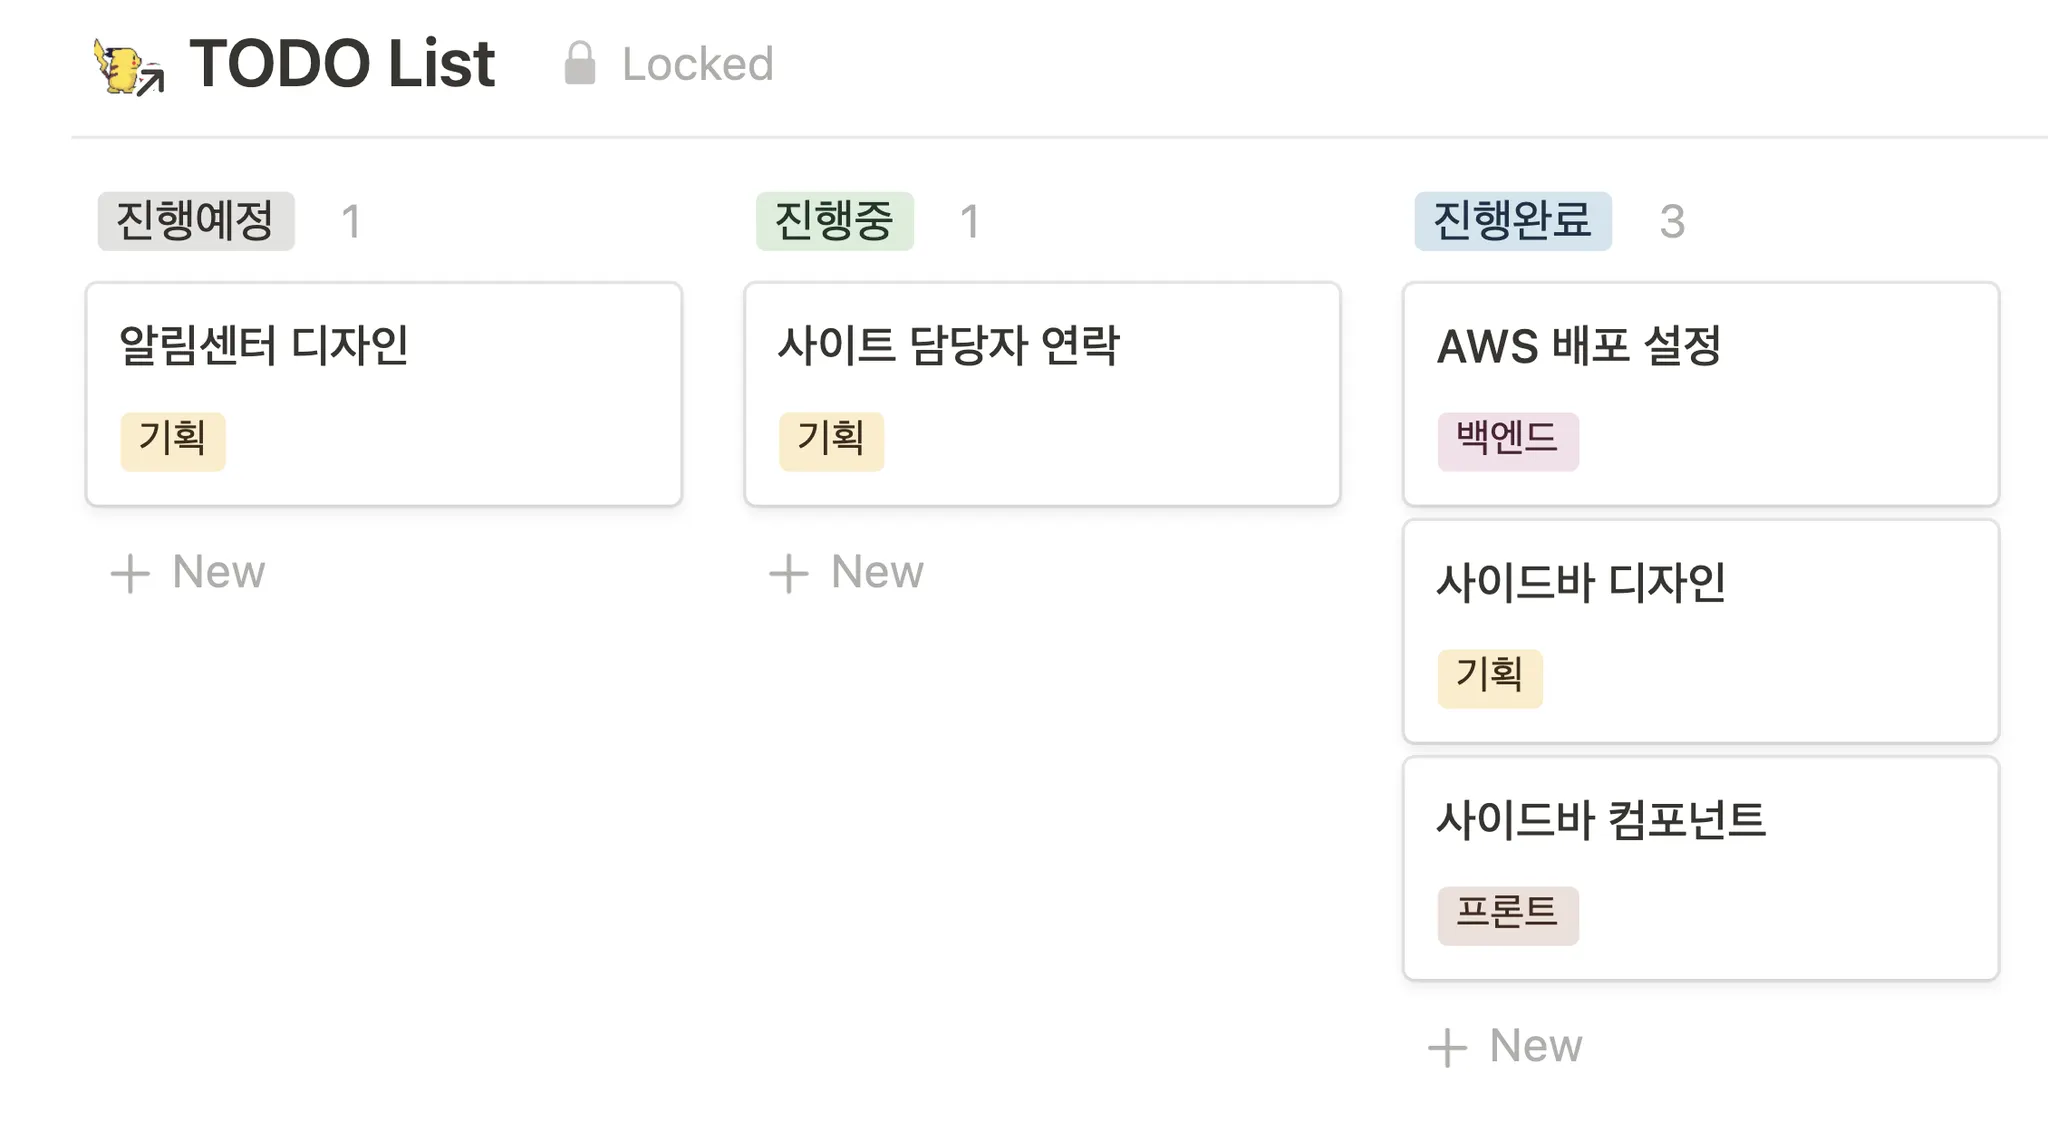Select the 진행완료 column header tag

pyautogui.click(x=1512, y=221)
